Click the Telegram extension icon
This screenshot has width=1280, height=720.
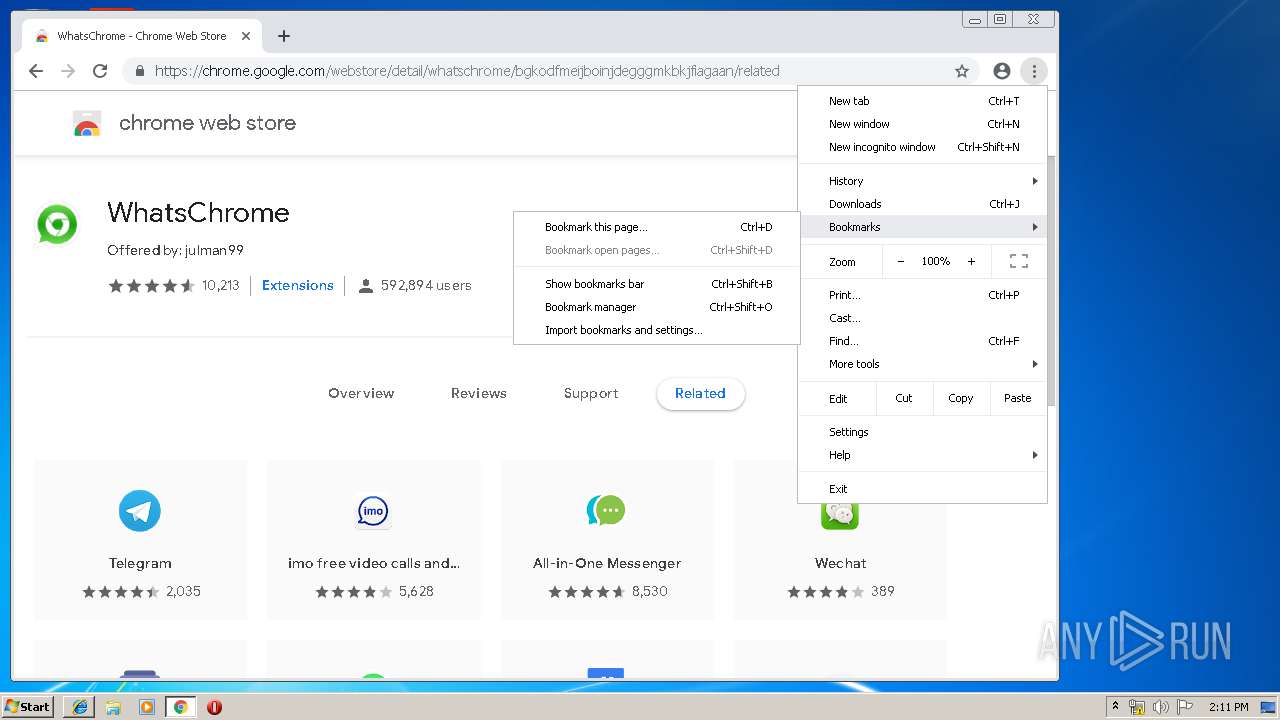(x=140, y=511)
